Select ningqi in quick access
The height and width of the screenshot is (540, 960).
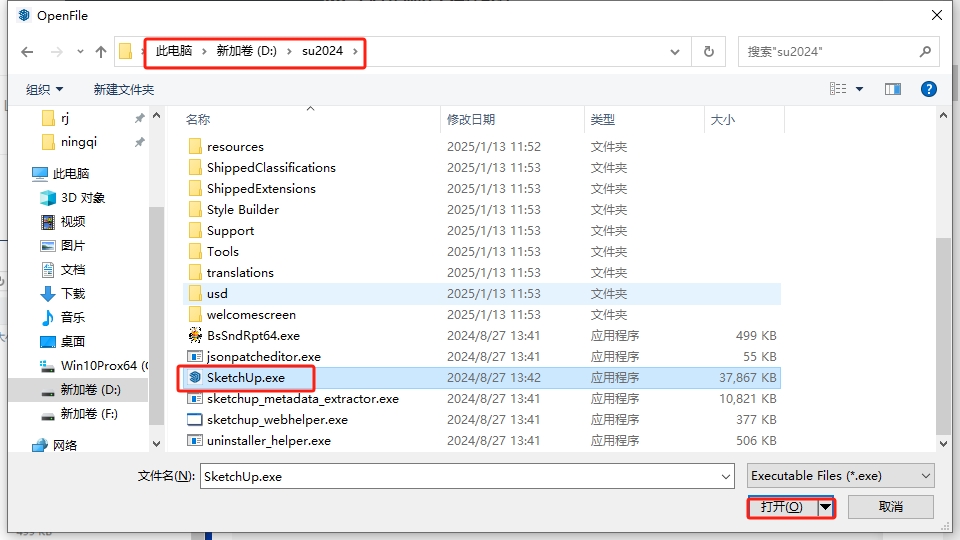(78, 142)
